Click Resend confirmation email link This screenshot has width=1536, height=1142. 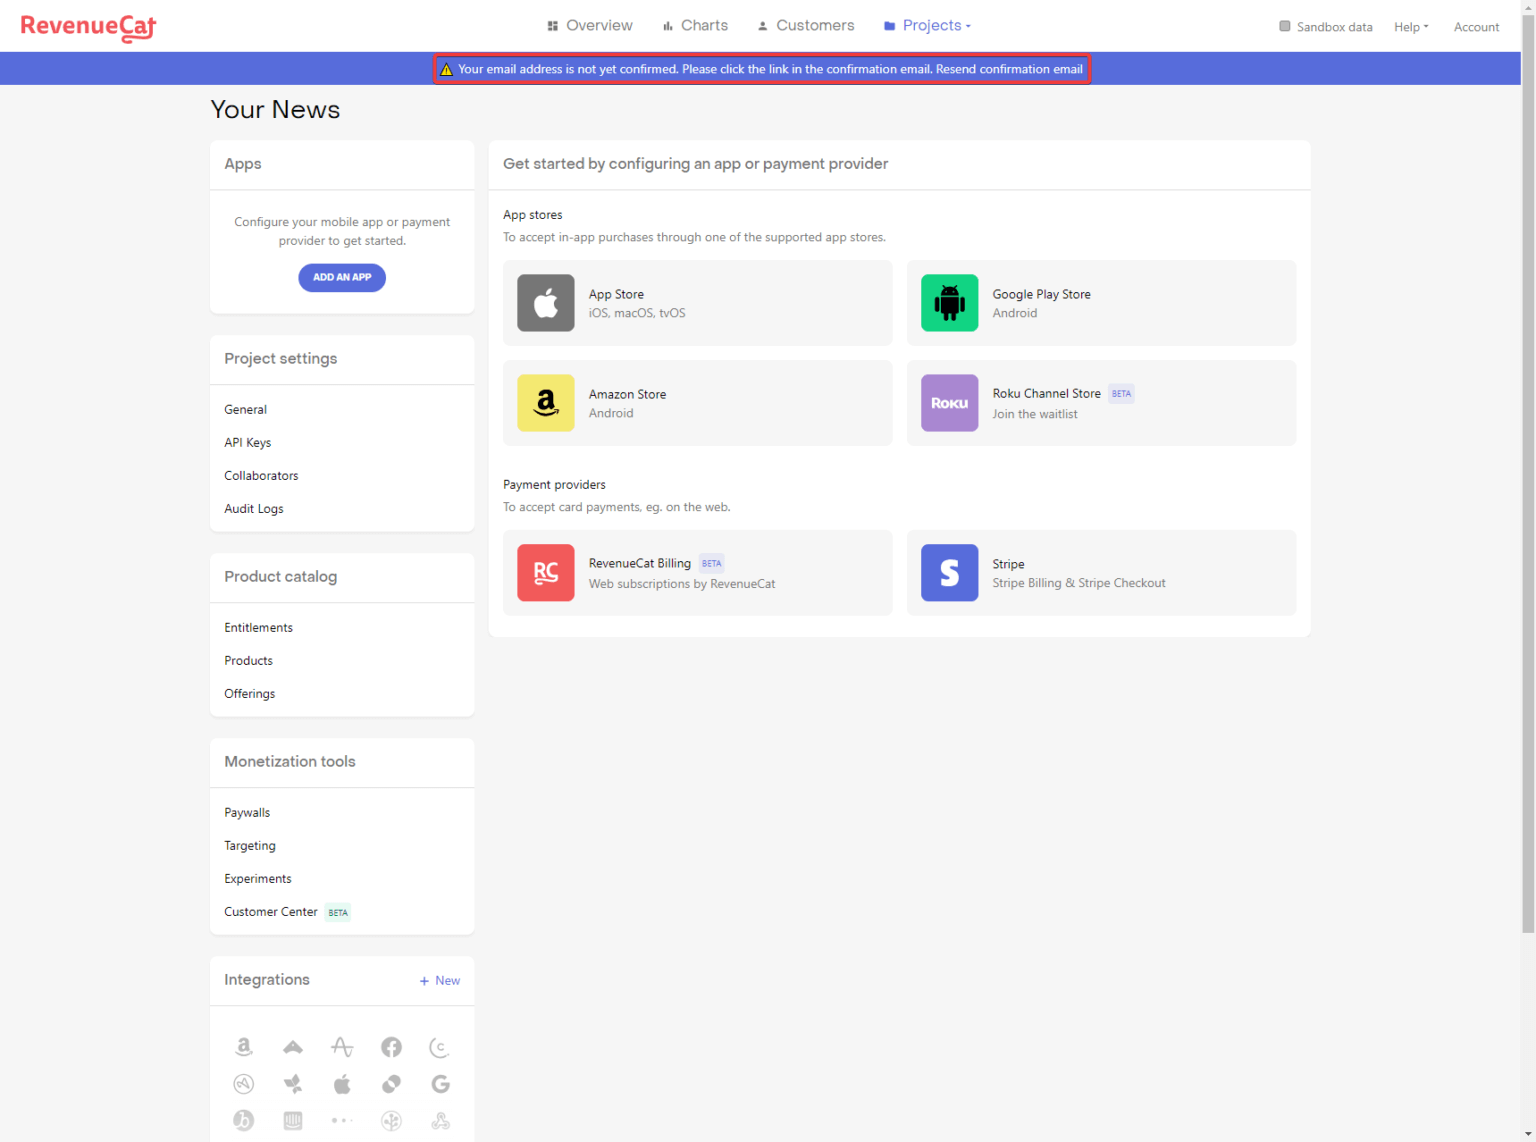pos(1009,69)
